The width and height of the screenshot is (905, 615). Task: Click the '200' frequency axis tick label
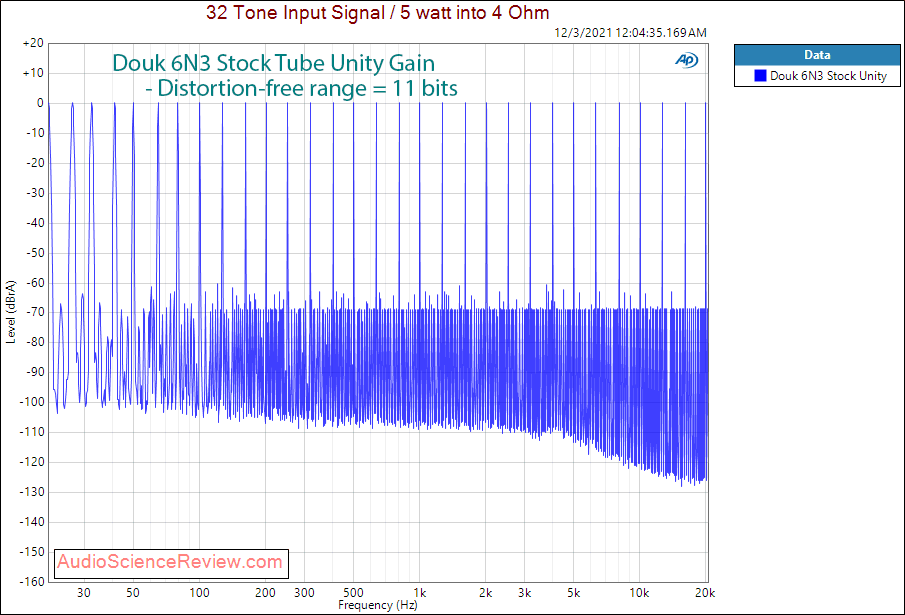pos(265,593)
